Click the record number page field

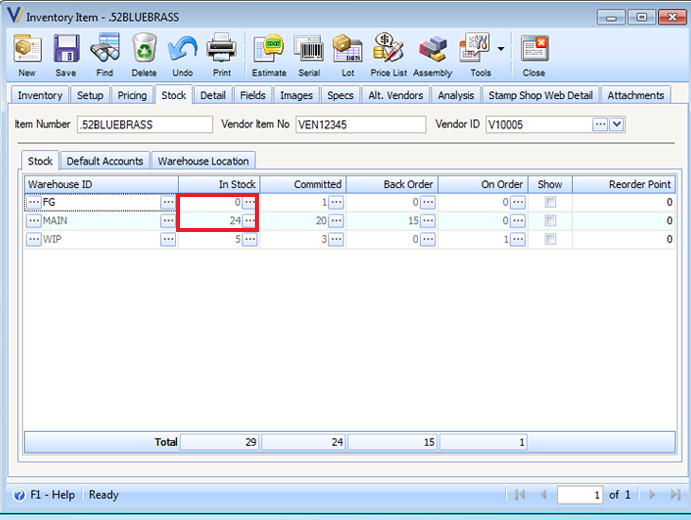580,495
